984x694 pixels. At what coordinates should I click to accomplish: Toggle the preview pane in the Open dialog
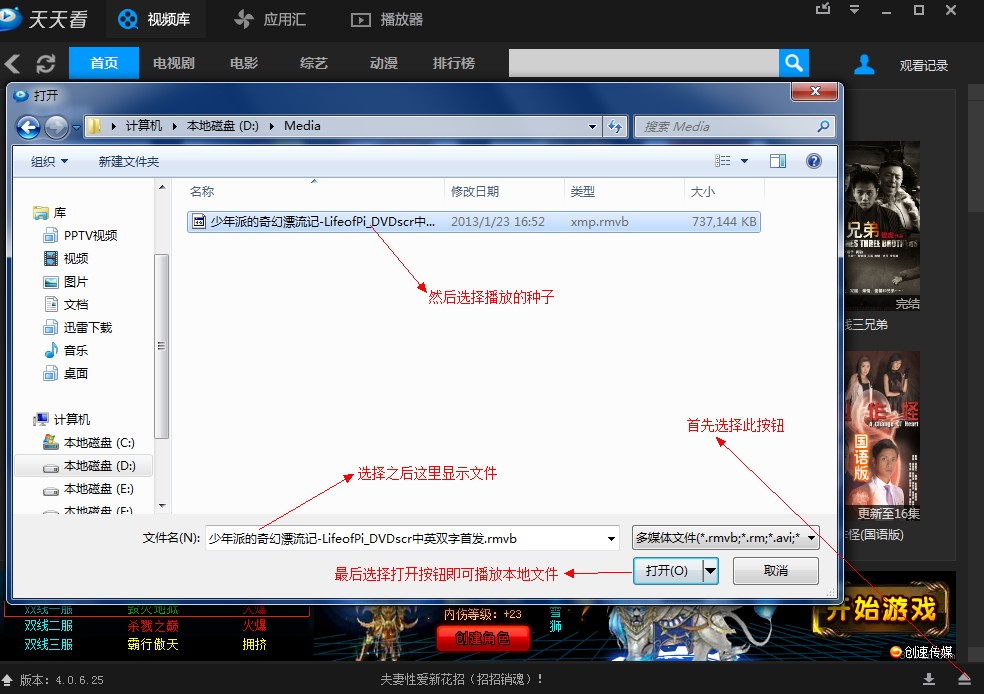tap(778, 160)
